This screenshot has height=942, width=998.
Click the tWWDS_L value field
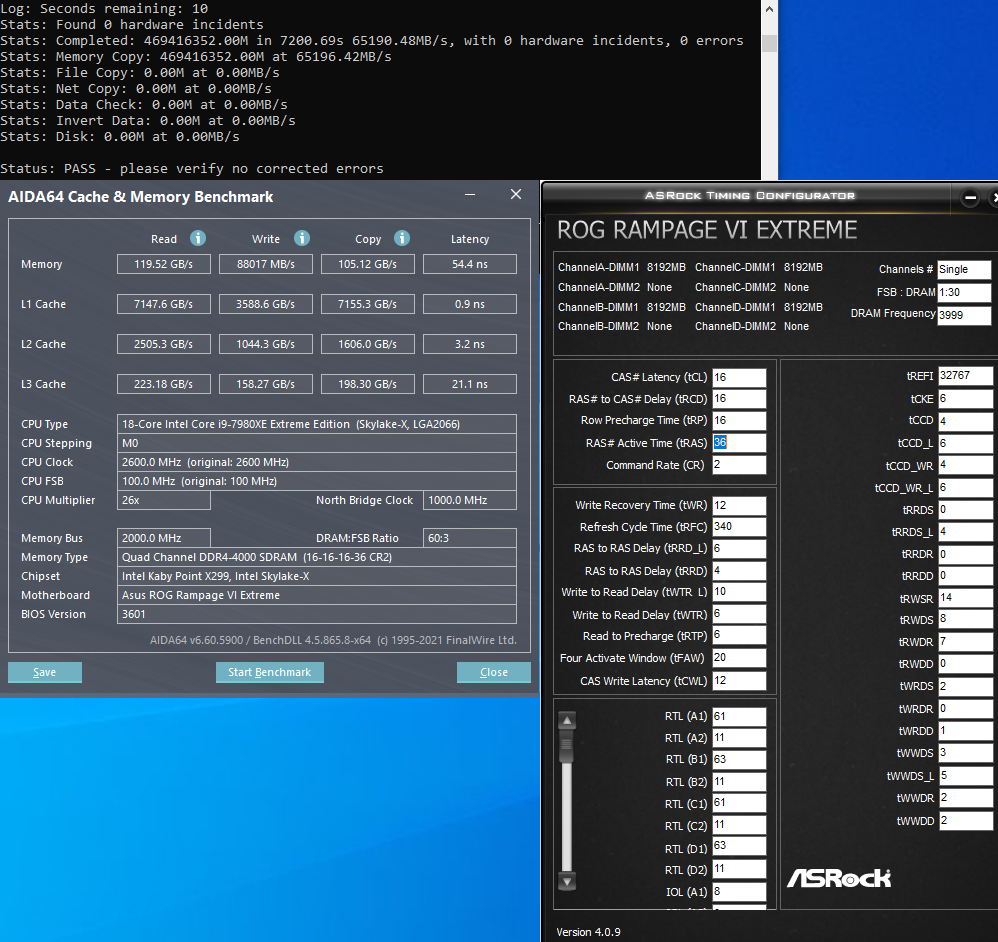tap(965, 776)
